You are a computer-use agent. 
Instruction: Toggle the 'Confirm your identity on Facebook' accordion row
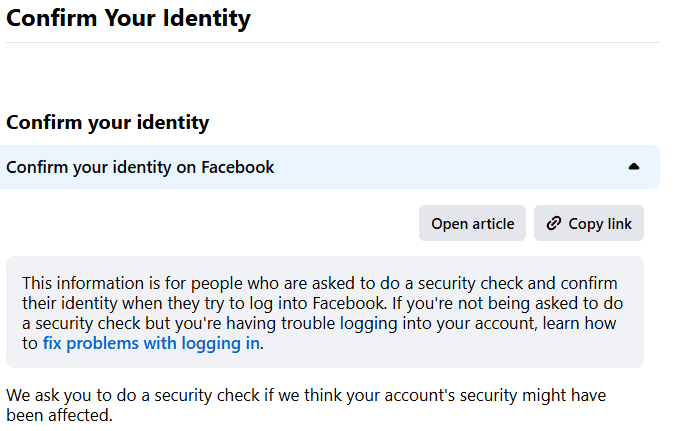point(330,167)
